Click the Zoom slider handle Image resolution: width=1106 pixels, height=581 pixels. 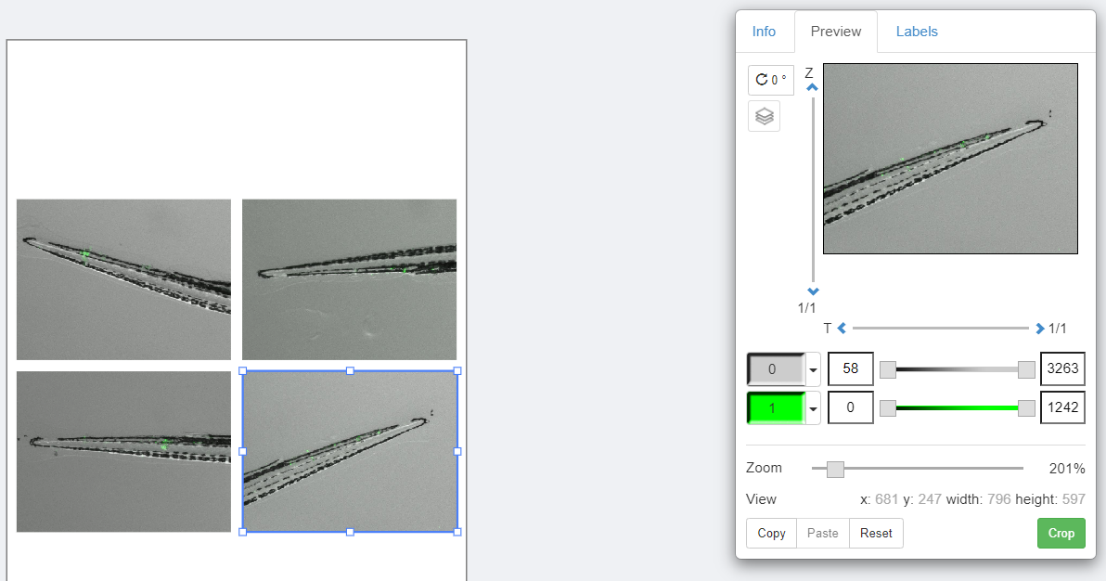click(835, 468)
